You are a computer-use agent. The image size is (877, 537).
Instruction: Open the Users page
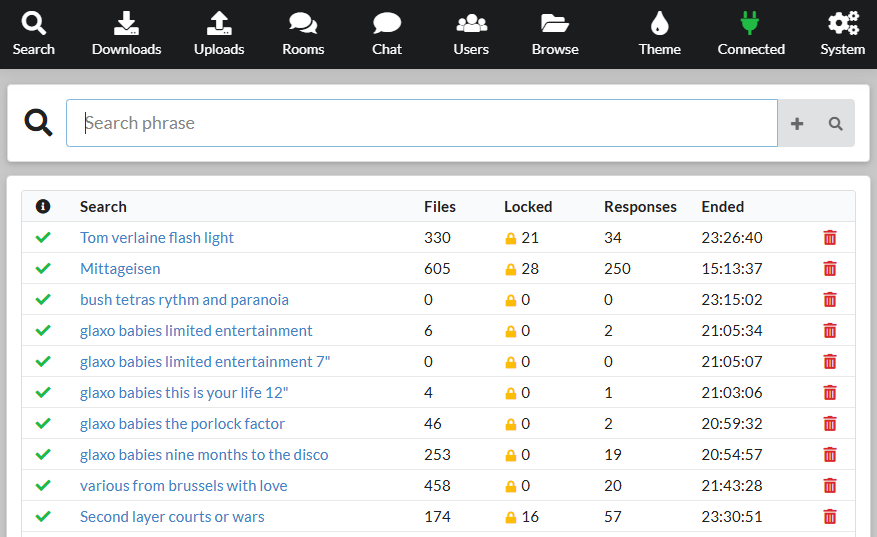(x=471, y=34)
